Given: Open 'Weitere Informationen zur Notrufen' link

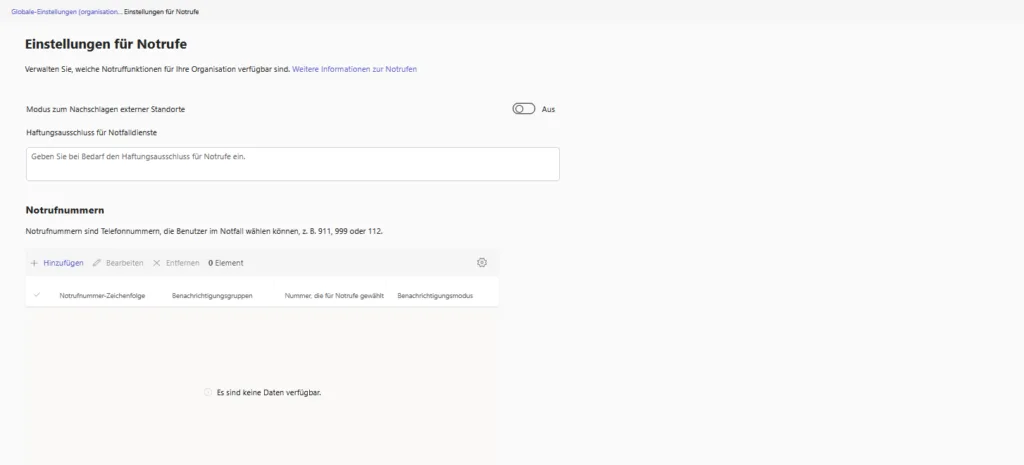Looking at the screenshot, I should click(355, 69).
